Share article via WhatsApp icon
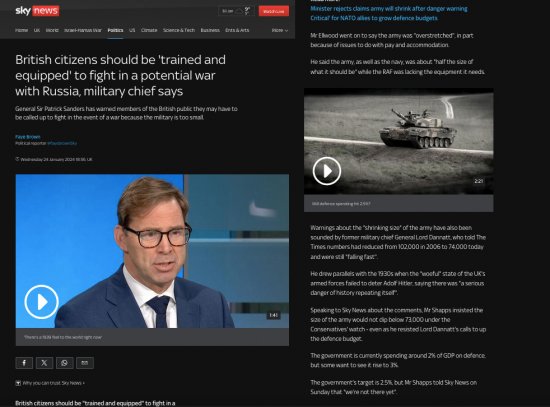This screenshot has height=407, width=550. coord(65,363)
